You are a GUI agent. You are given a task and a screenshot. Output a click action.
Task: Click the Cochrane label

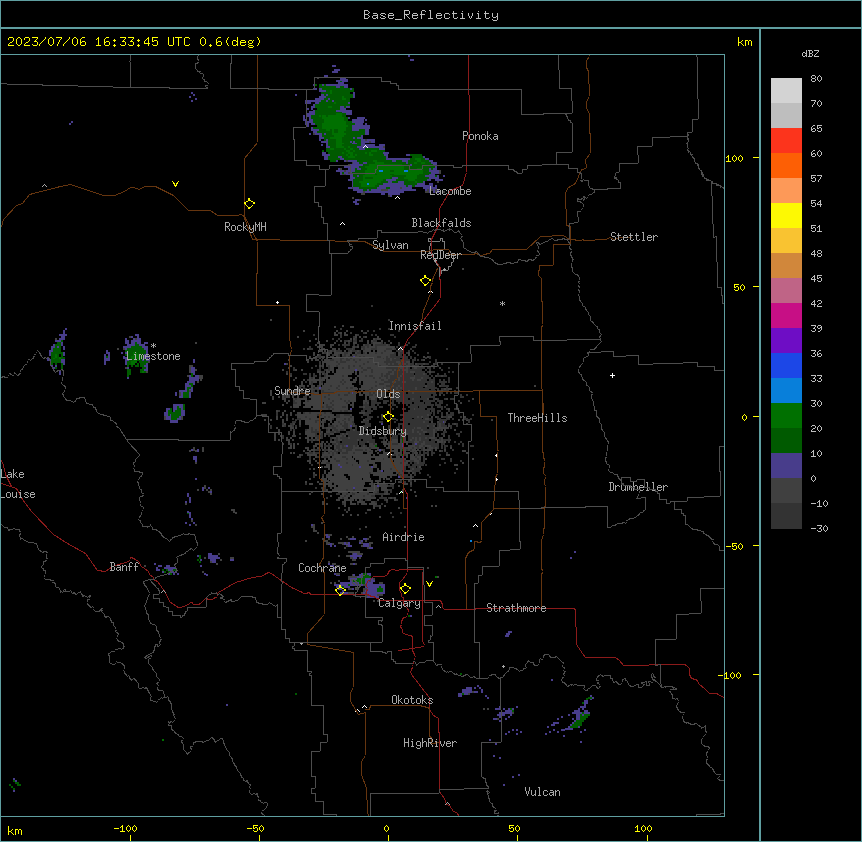tap(322, 568)
